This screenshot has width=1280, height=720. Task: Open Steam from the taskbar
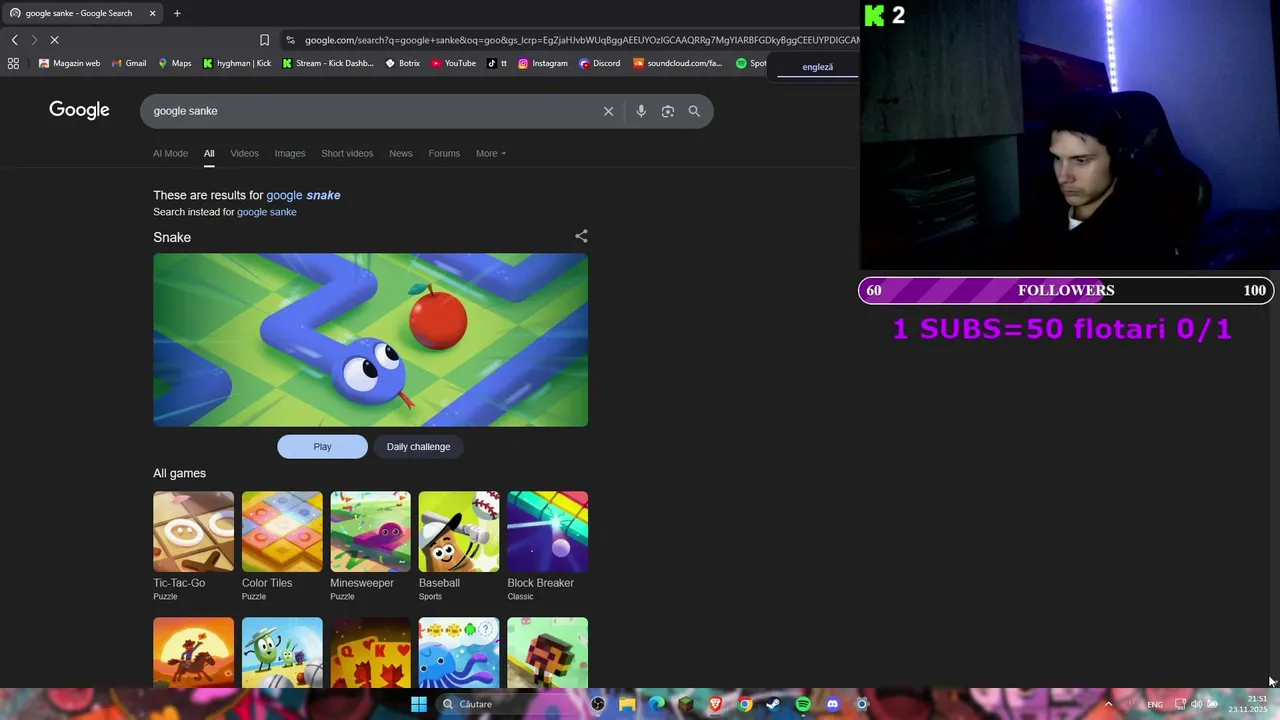(773, 704)
